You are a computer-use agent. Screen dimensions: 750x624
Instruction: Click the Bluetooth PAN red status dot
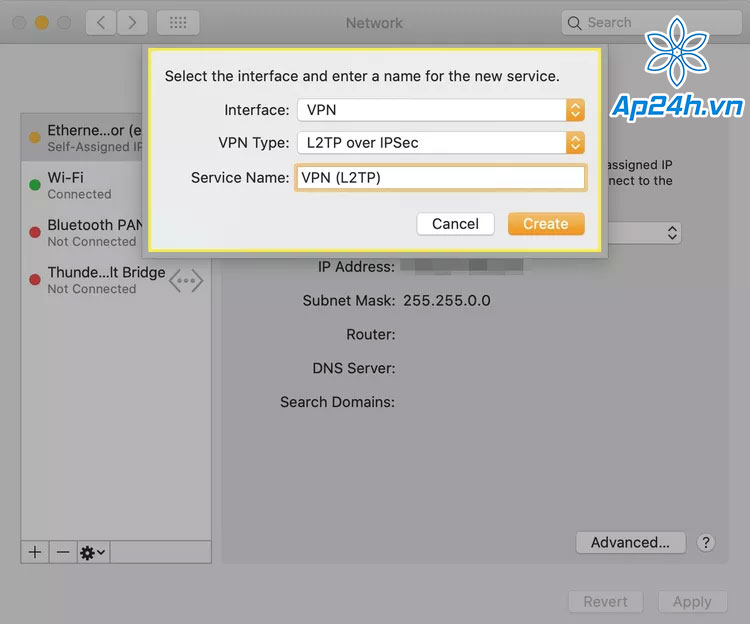point(35,232)
